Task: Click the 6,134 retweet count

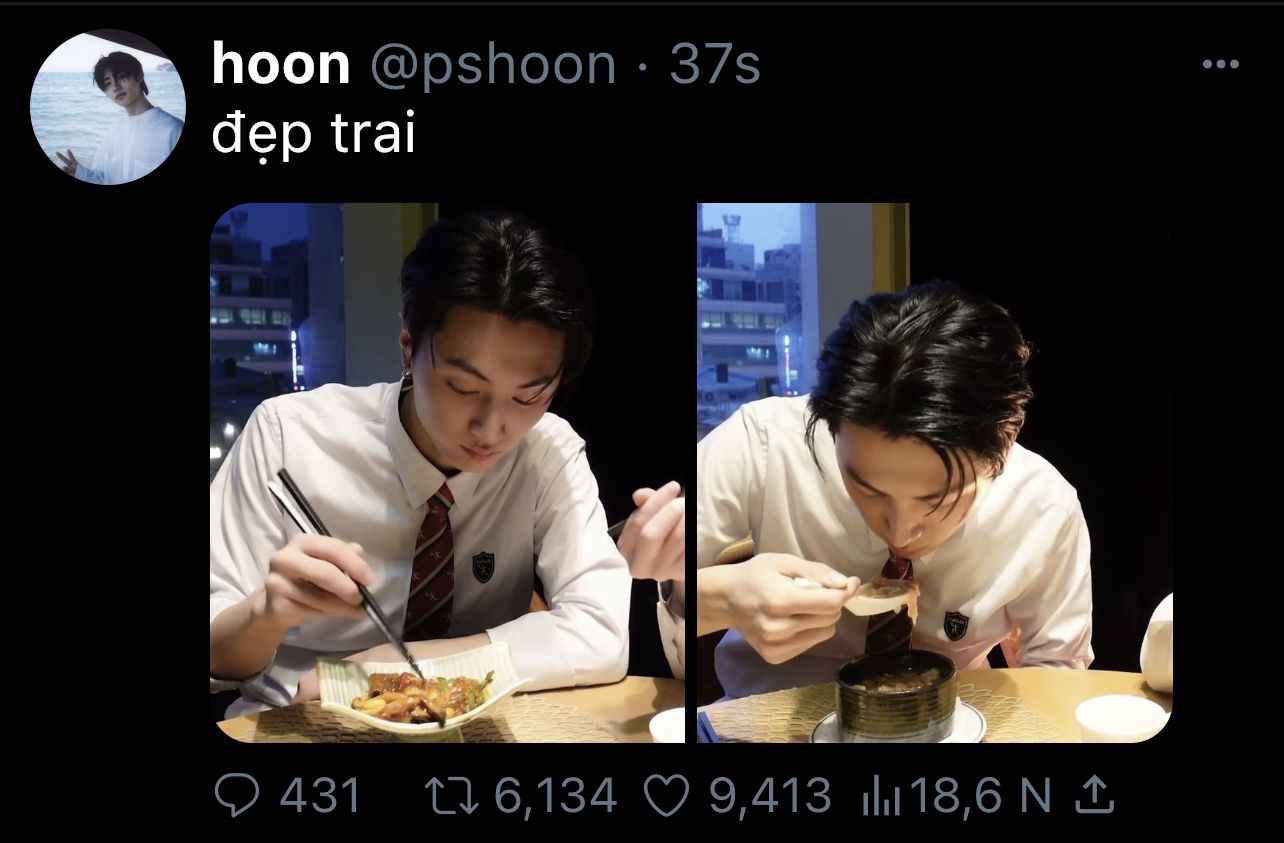Action: click(555, 796)
